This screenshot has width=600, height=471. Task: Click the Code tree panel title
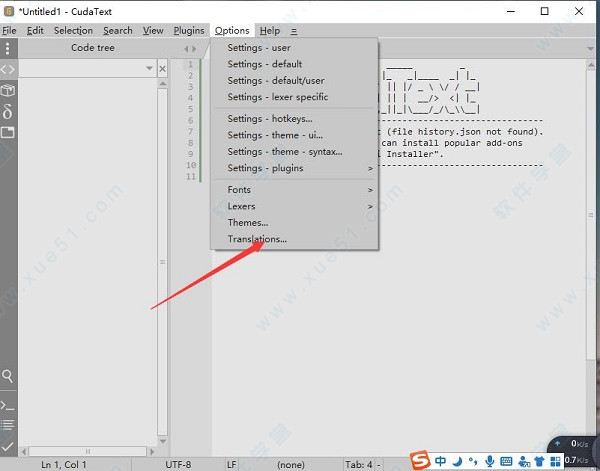93,48
